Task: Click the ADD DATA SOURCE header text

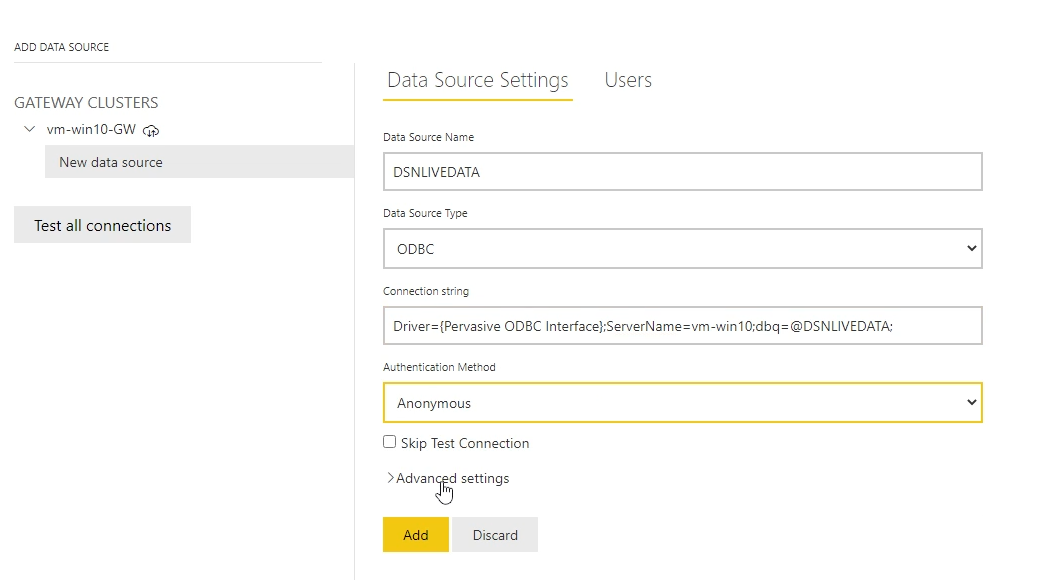Action: tap(62, 47)
